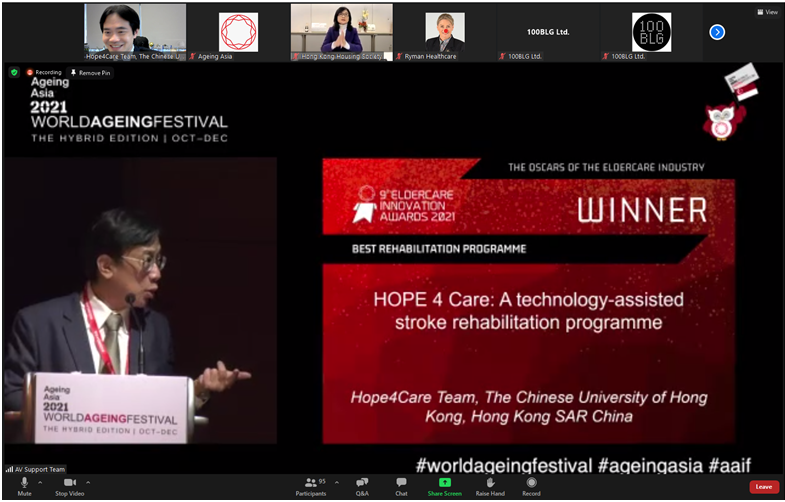Open video options arrow beside Stop Video
The image size is (785, 502).
pyautogui.click(x=88, y=482)
